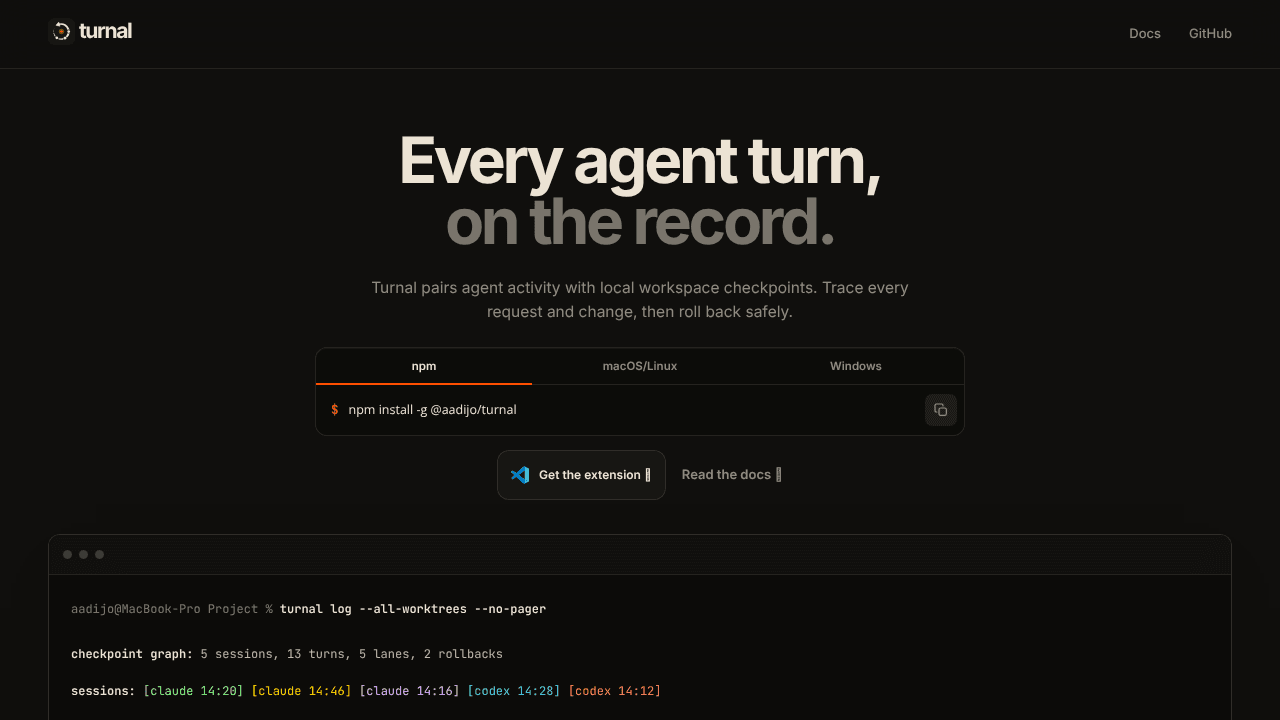The image size is (1280, 720).
Task: Click the [claude 14:16] session tag
Action: click(409, 691)
